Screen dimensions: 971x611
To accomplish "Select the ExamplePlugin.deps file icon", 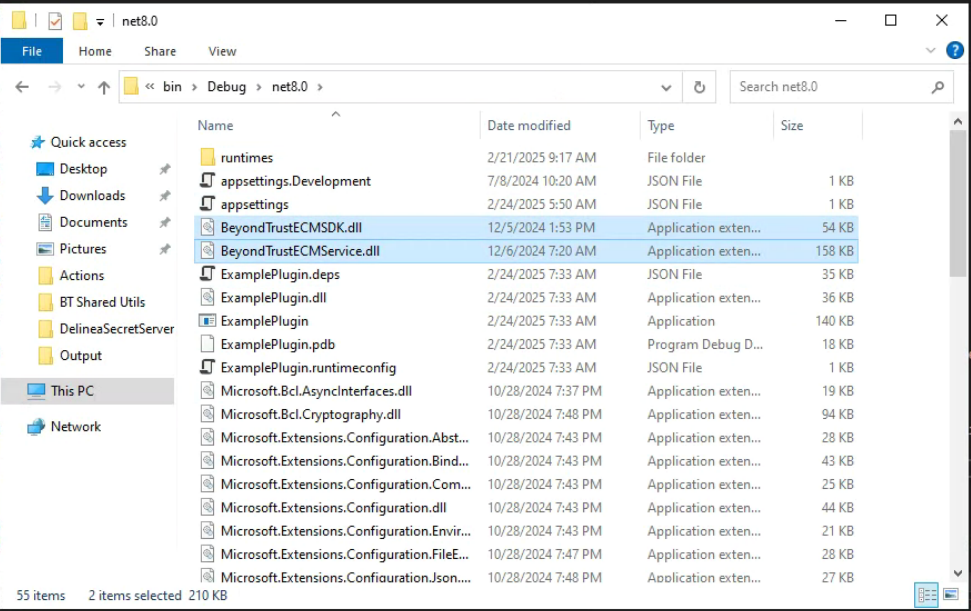I will coord(207,274).
